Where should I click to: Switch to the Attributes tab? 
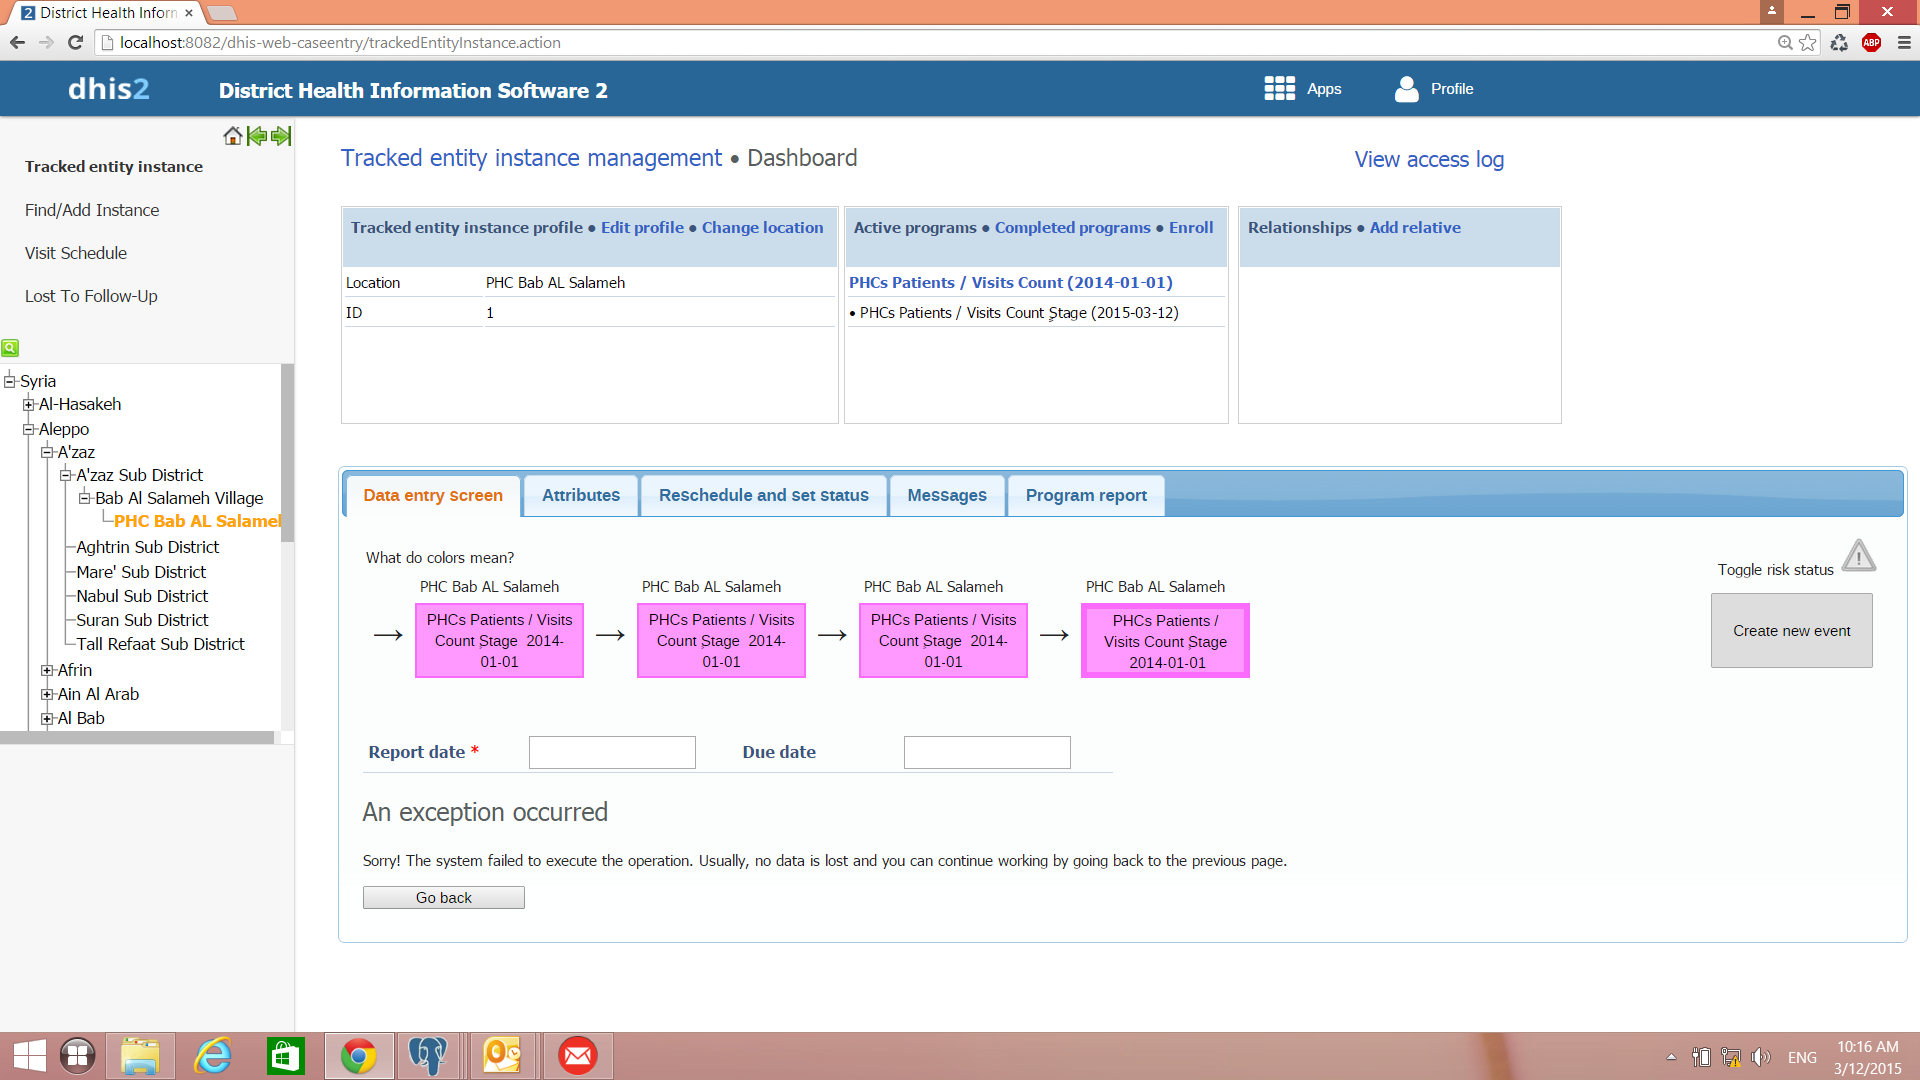[580, 495]
